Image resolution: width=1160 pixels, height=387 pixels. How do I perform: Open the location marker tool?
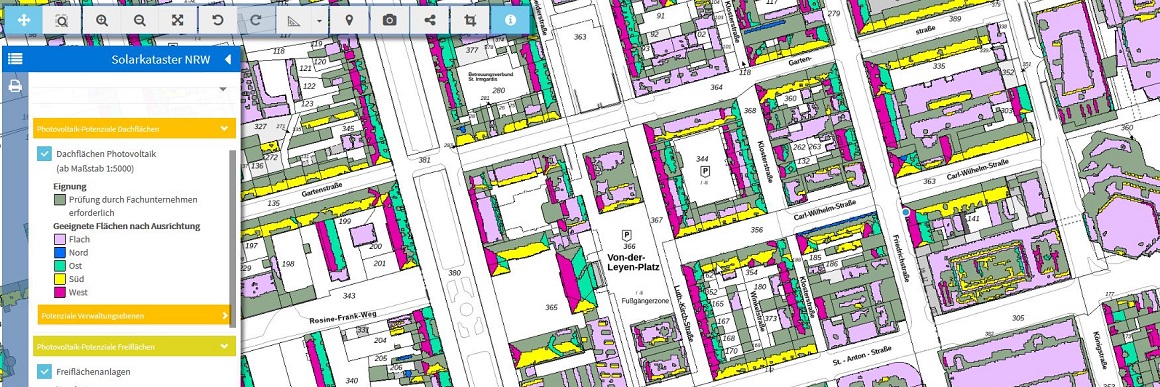coord(351,20)
